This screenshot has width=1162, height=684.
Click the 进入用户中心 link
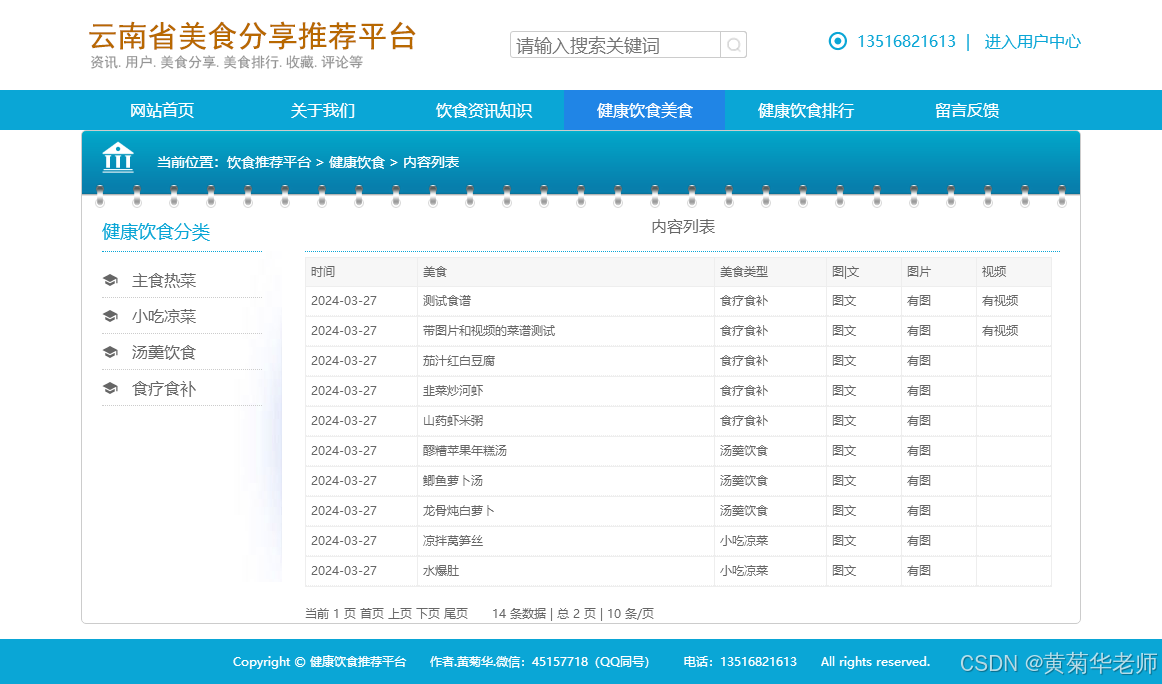(1032, 42)
